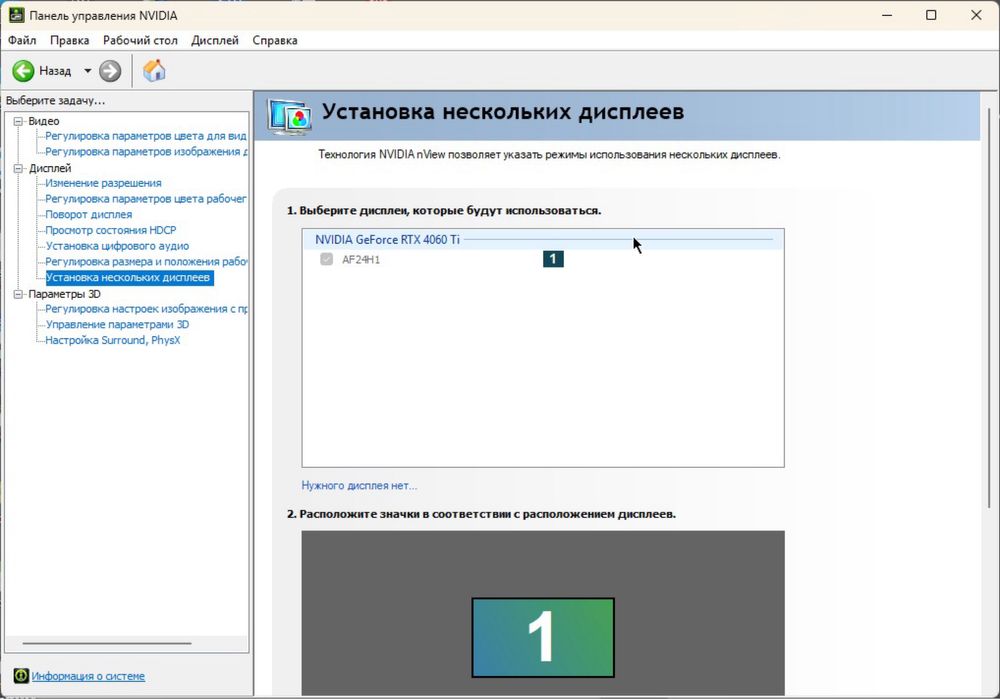Minimize the NVIDIA control panel window
This screenshot has width=1000, height=699.
tap(886, 15)
